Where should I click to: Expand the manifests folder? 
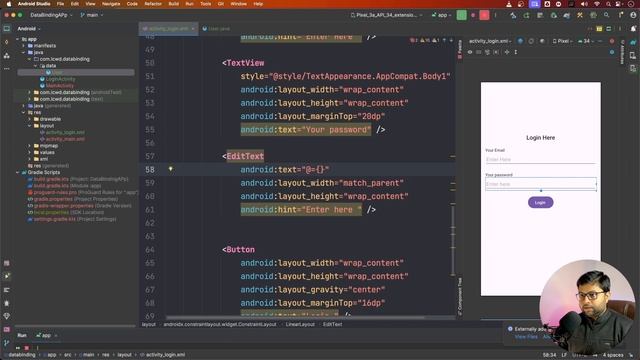point(23,46)
